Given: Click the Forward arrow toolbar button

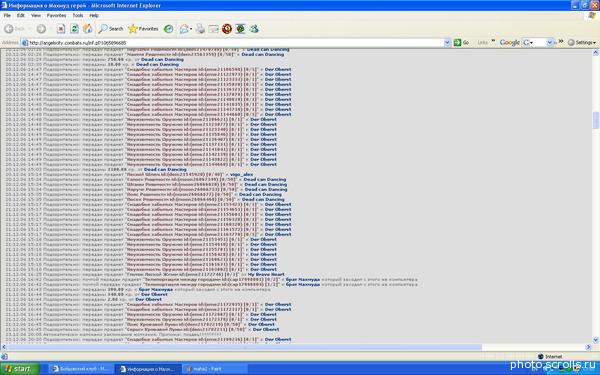Looking at the screenshot, I should click(x=41, y=29).
